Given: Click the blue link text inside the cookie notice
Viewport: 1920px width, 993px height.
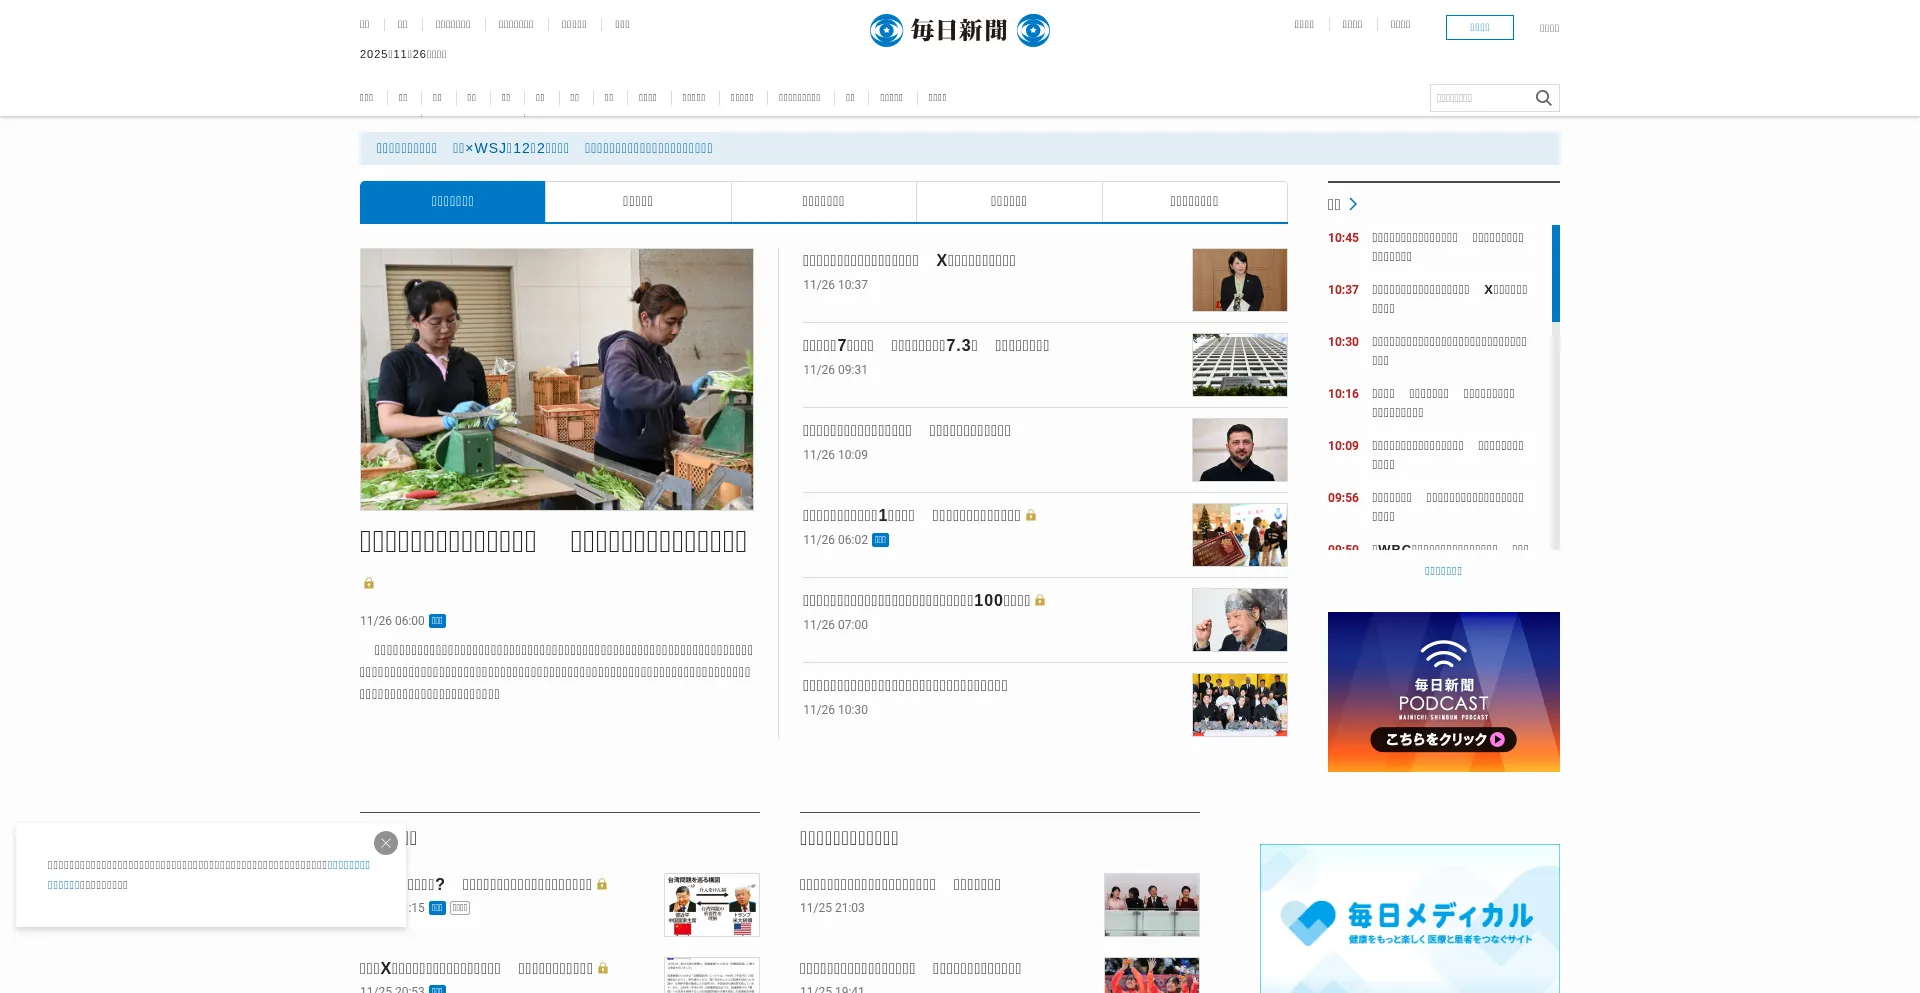Looking at the screenshot, I should click(x=348, y=865).
